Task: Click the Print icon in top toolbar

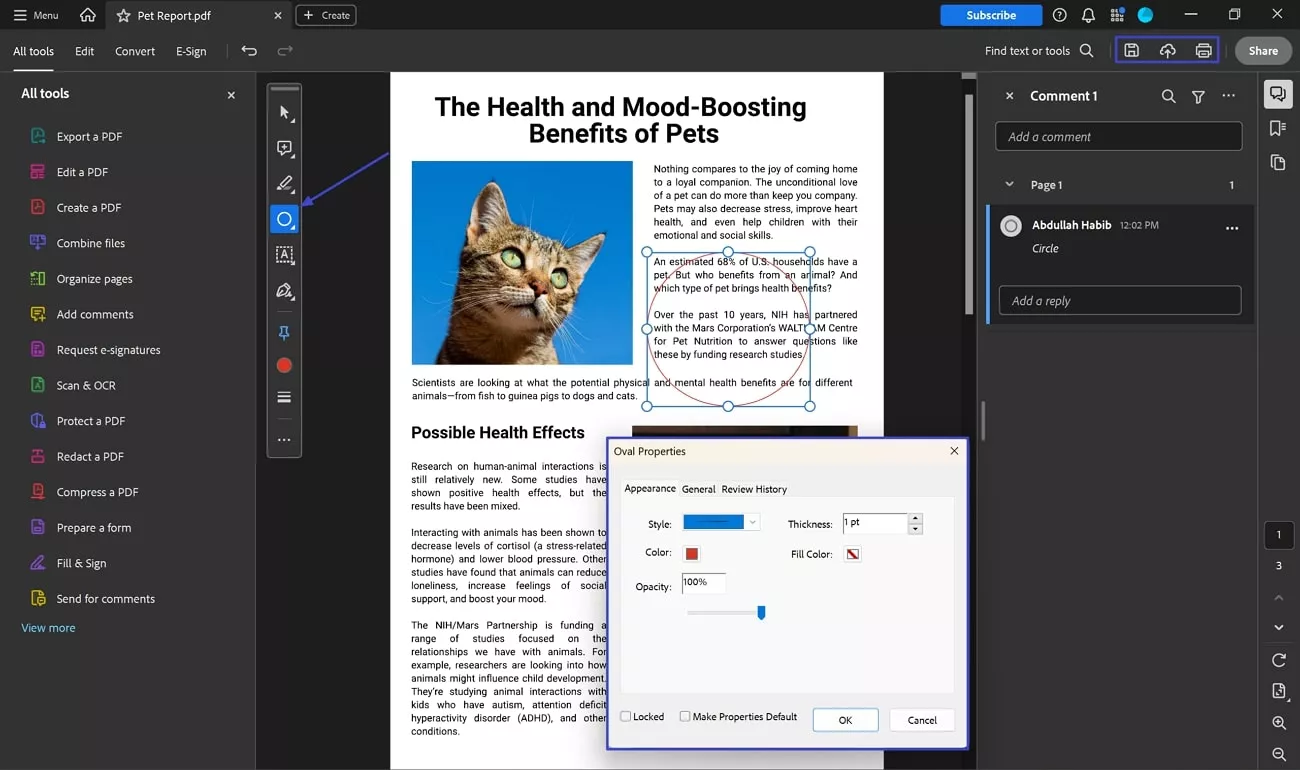Action: pyautogui.click(x=1201, y=50)
